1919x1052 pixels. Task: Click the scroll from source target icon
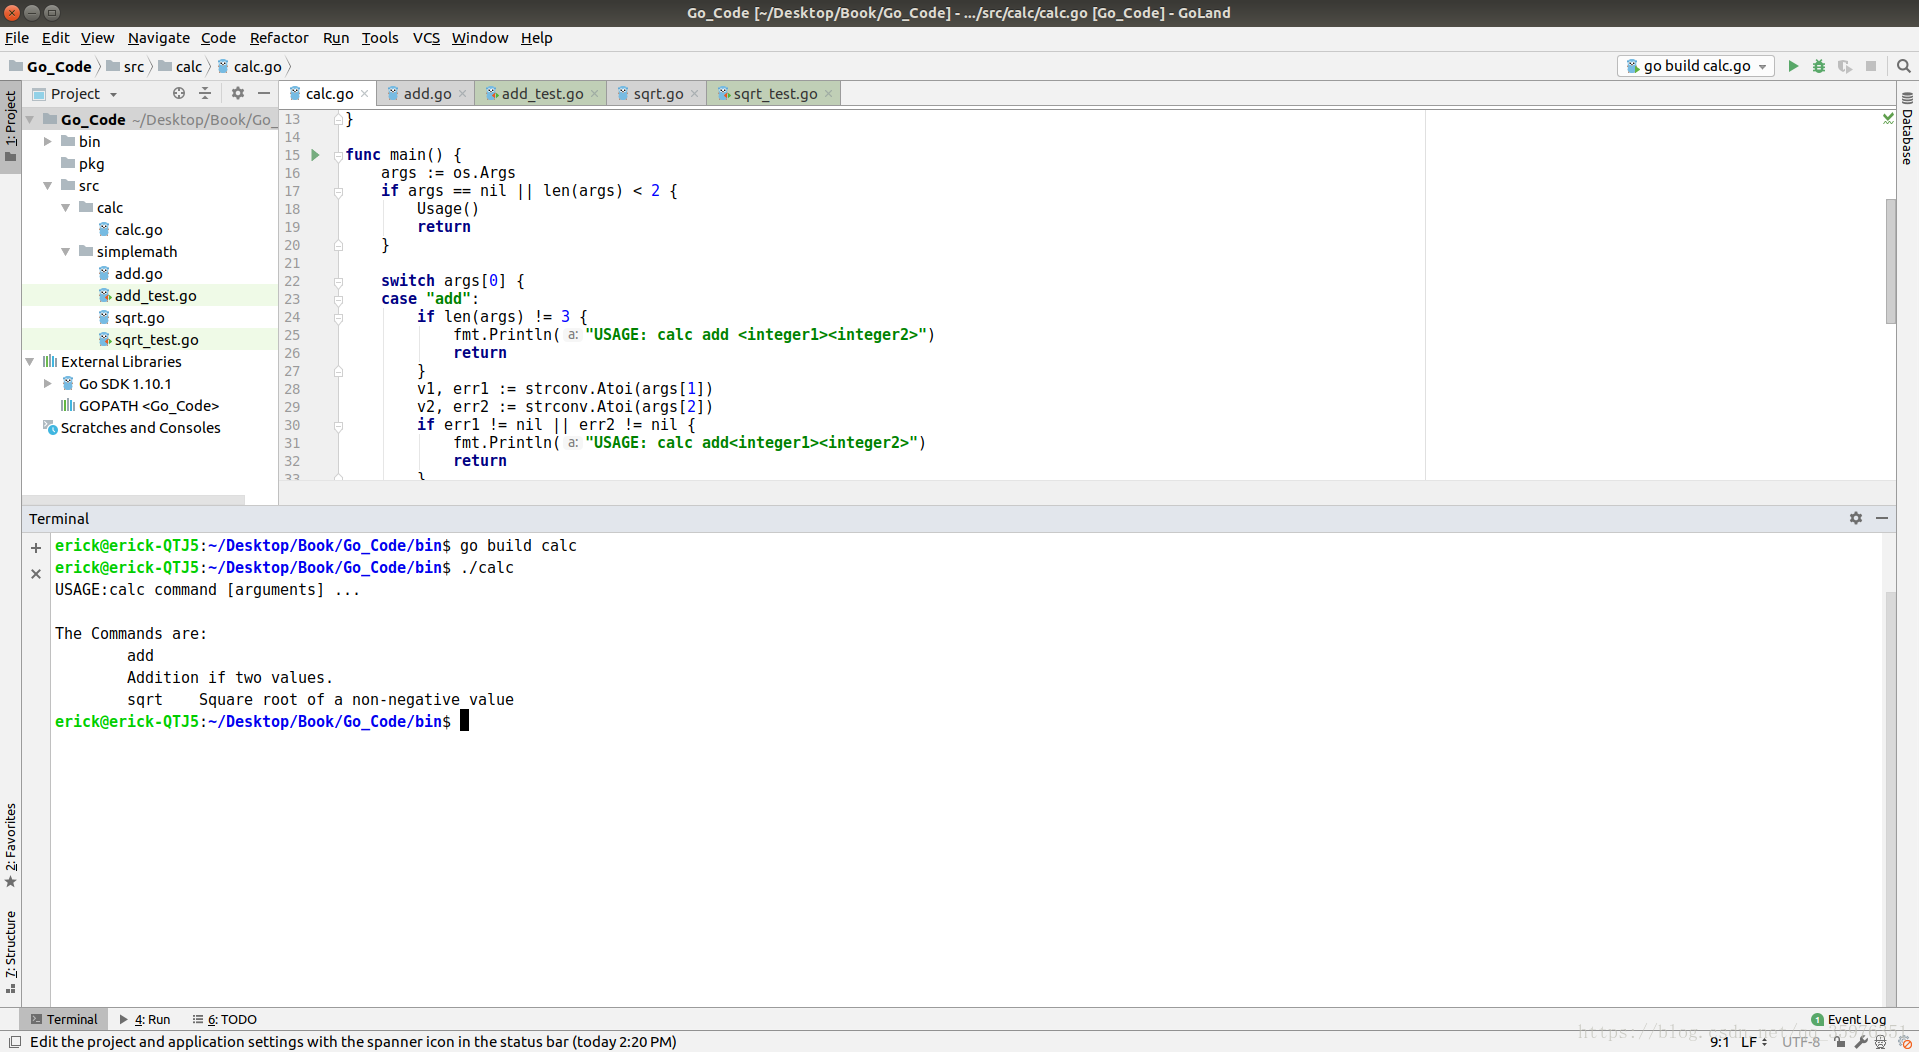click(x=179, y=93)
